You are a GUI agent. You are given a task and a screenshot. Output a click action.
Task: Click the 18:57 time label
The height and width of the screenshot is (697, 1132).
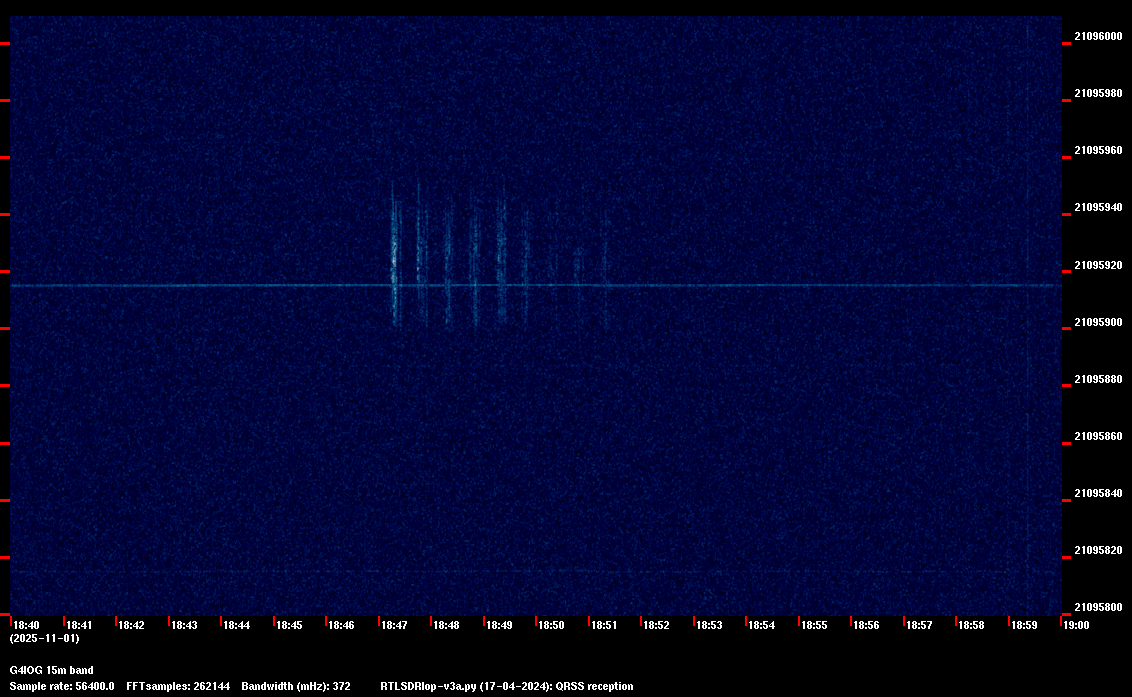tap(919, 625)
